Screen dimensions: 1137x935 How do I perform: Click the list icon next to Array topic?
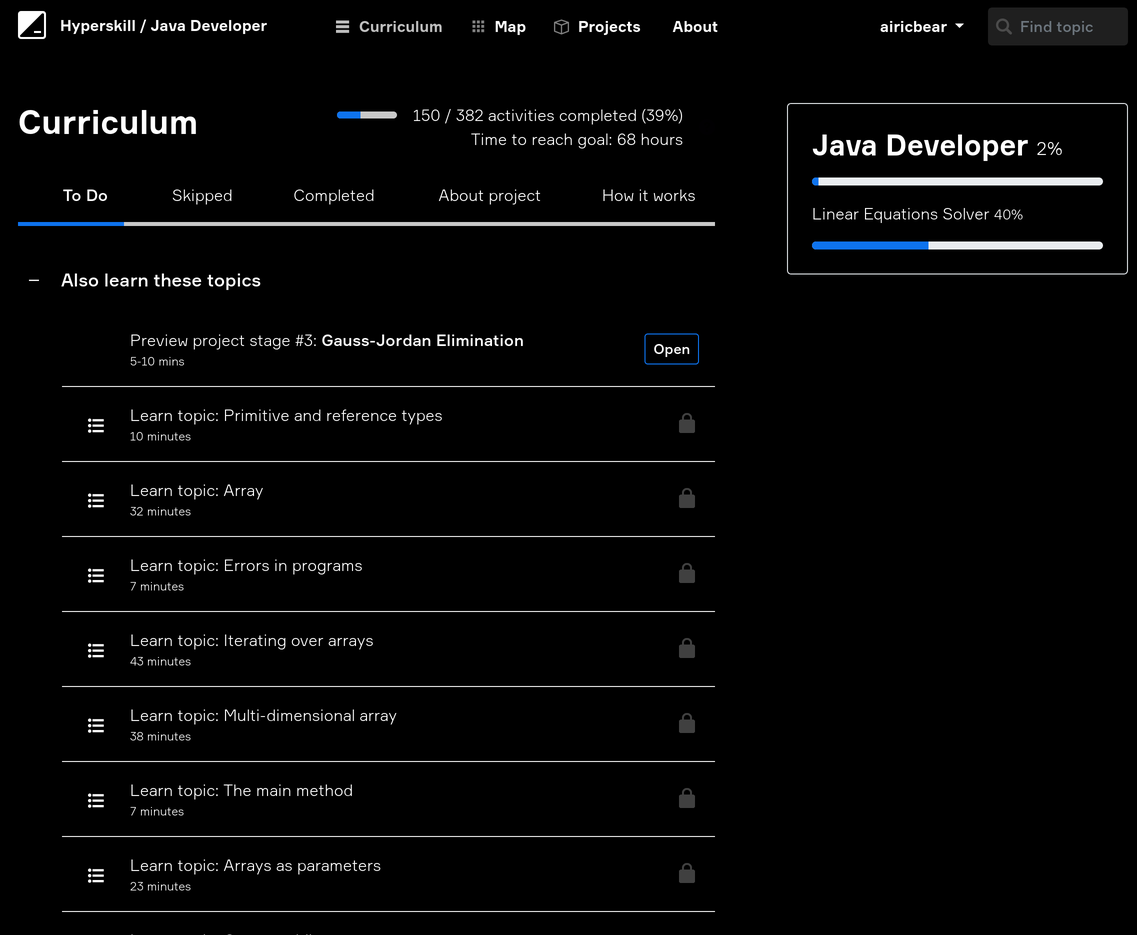tap(96, 500)
